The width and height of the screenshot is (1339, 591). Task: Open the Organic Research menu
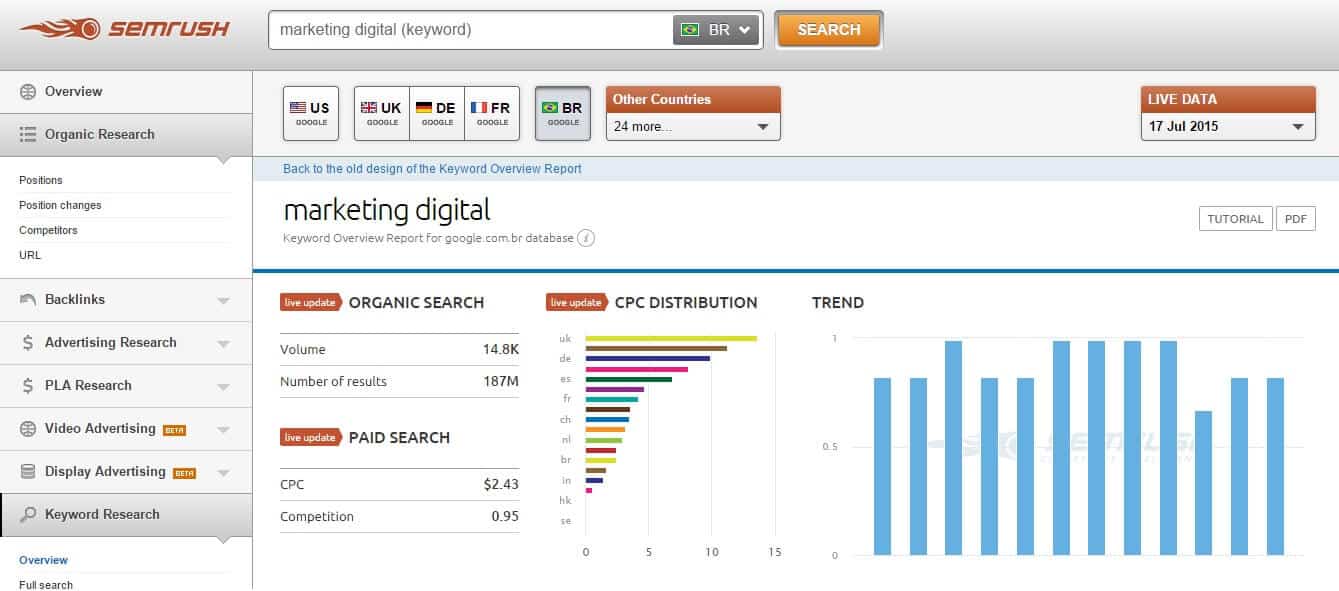tap(126, 134)
